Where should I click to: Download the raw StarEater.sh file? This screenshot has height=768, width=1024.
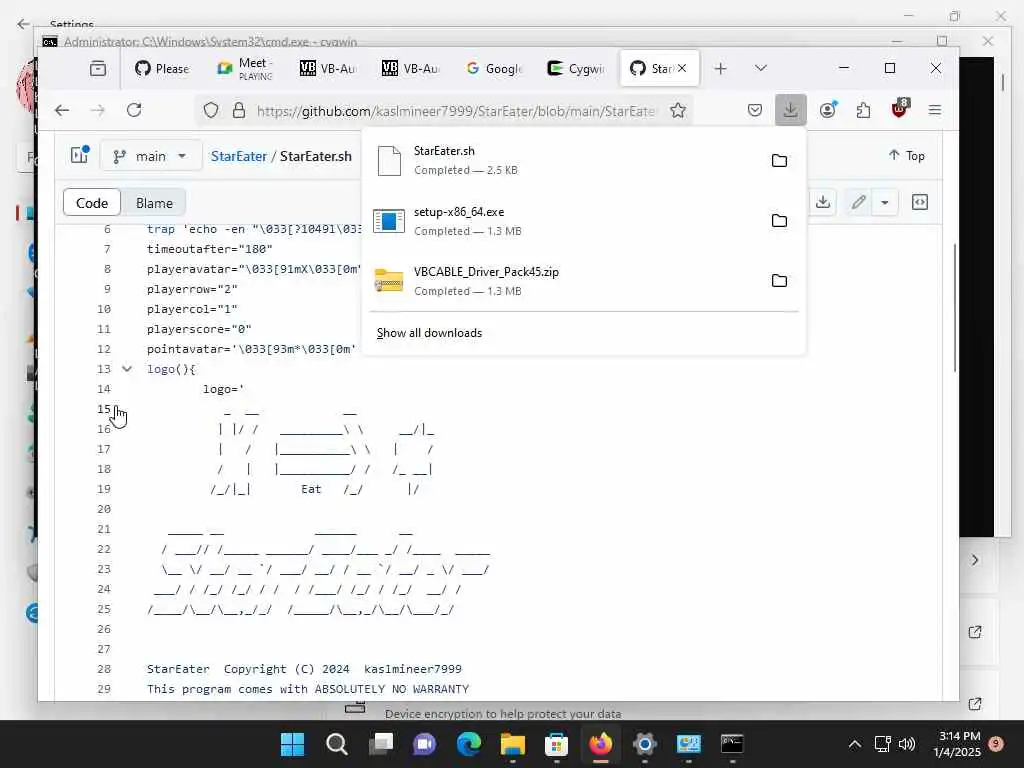823,202
